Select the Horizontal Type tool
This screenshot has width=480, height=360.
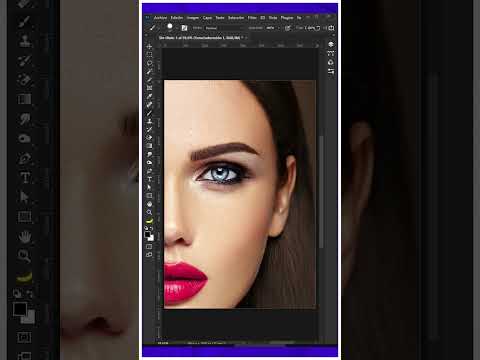click(x=149, y=179)
